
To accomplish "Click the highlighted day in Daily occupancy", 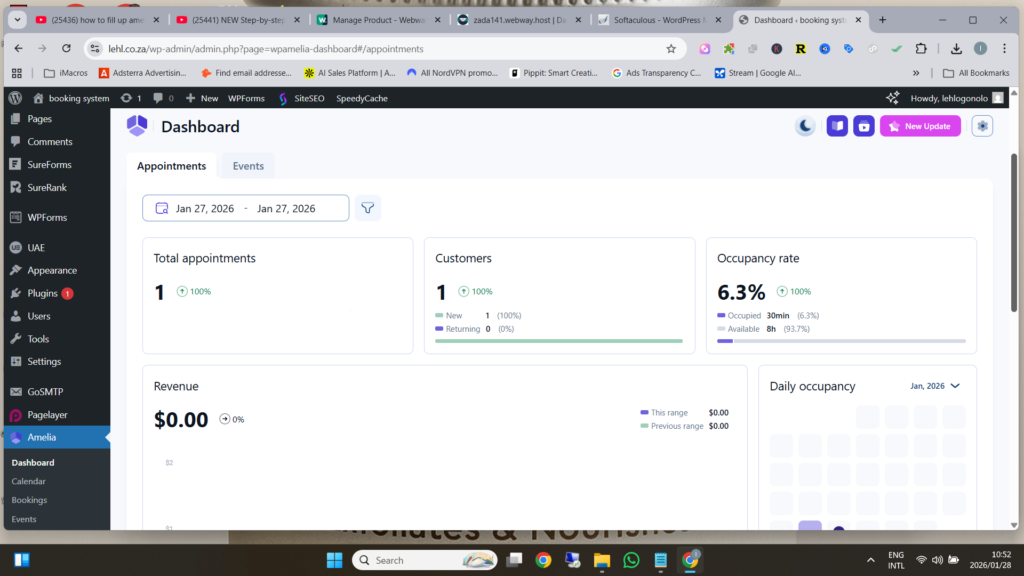I will coord(810,526).
